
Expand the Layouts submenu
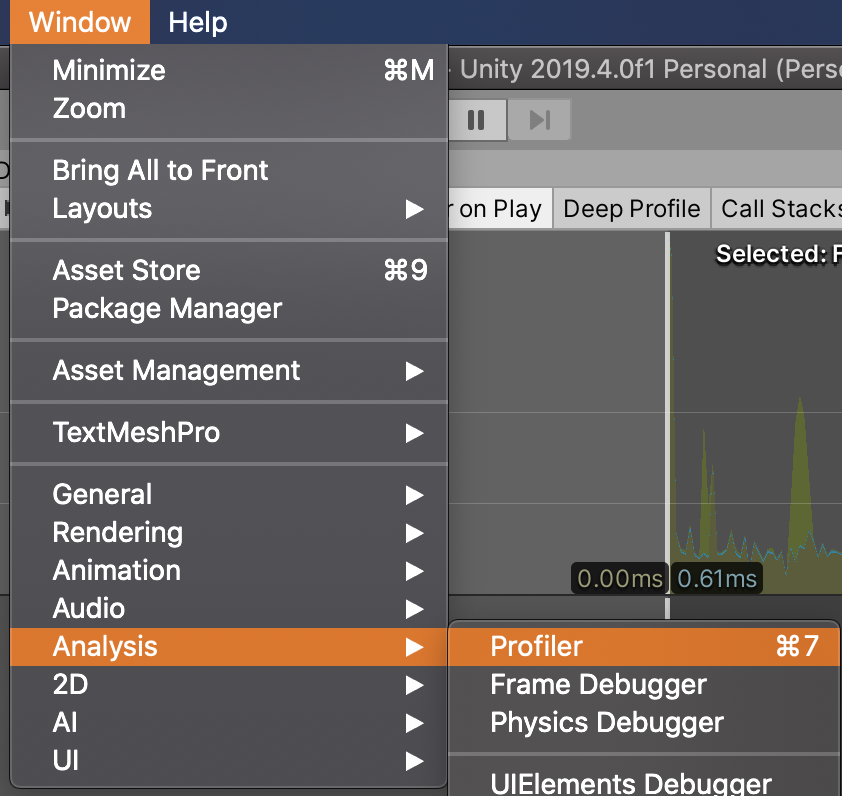click(x=229, y=208)
